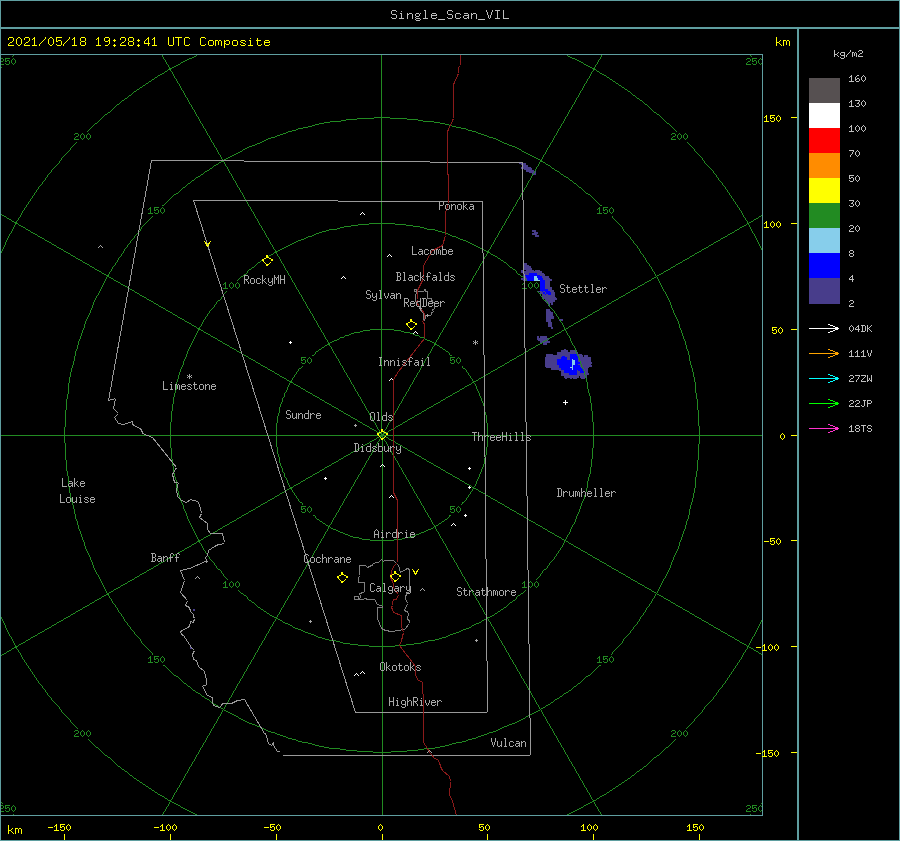Click the HighRiver city label

(x=415, y=702)
